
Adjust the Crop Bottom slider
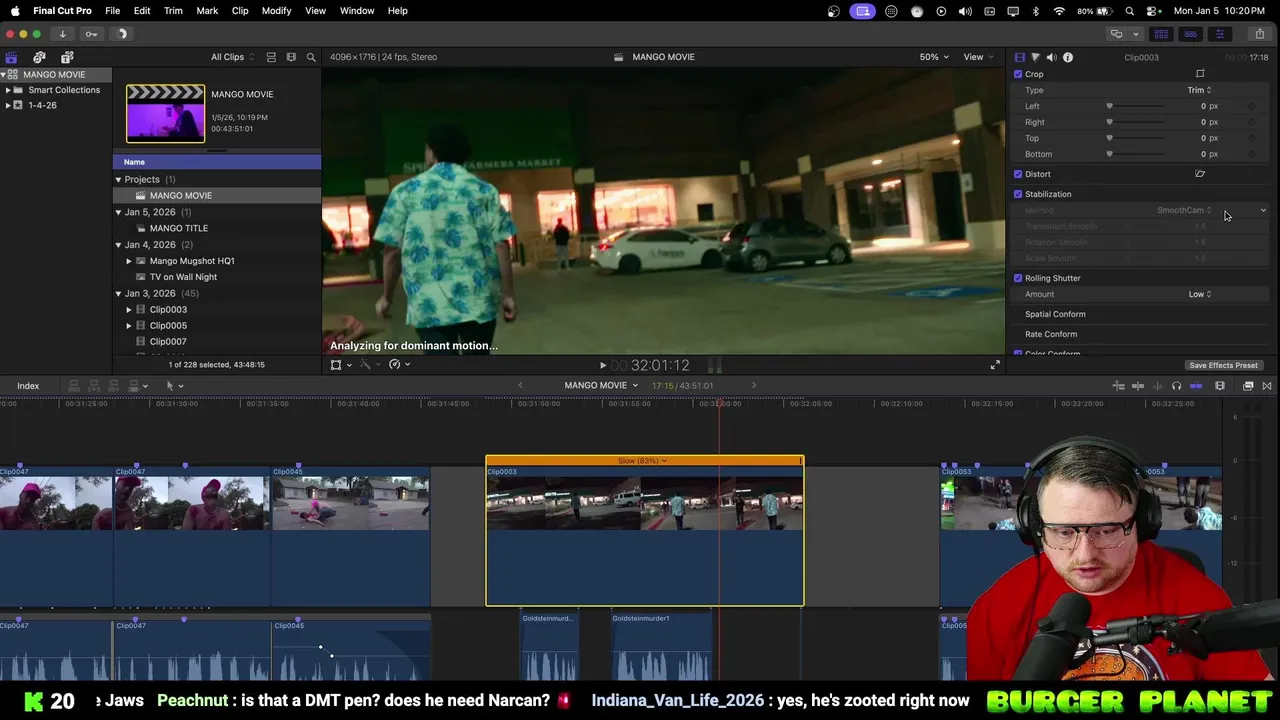(1135, 154)
